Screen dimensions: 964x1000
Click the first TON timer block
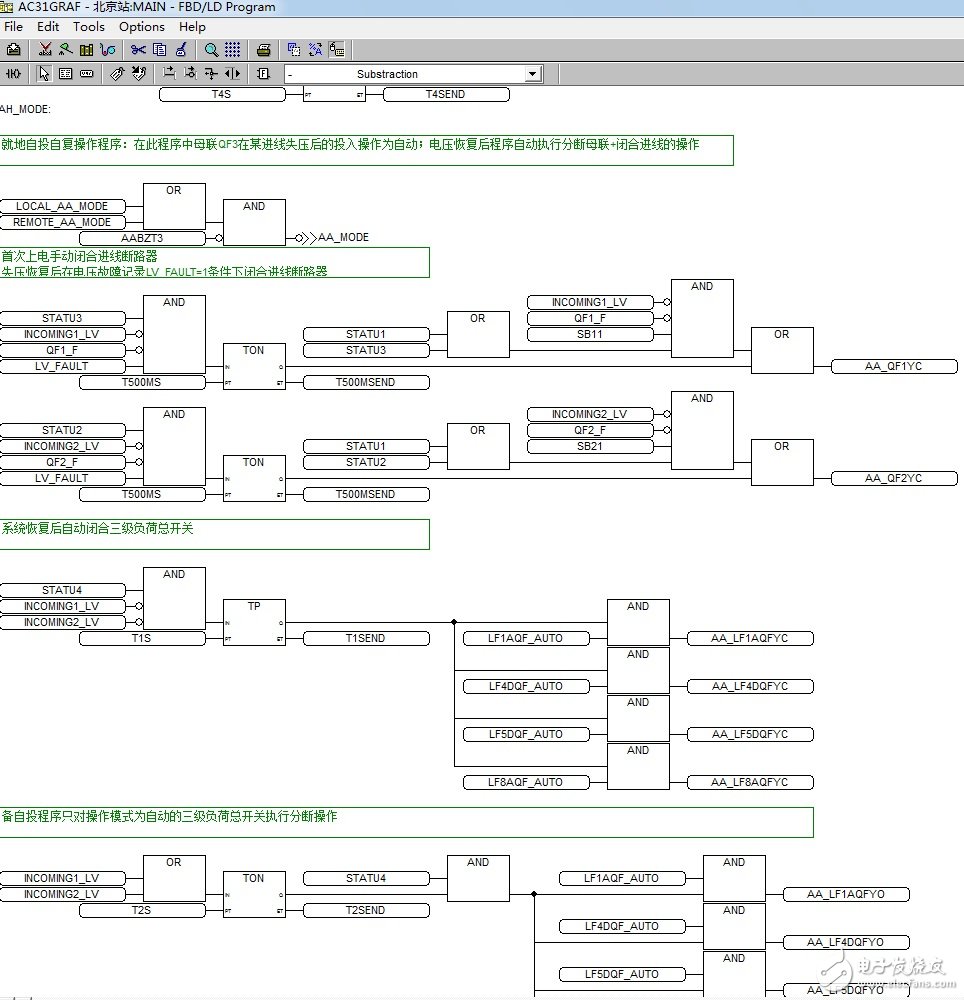254,366
